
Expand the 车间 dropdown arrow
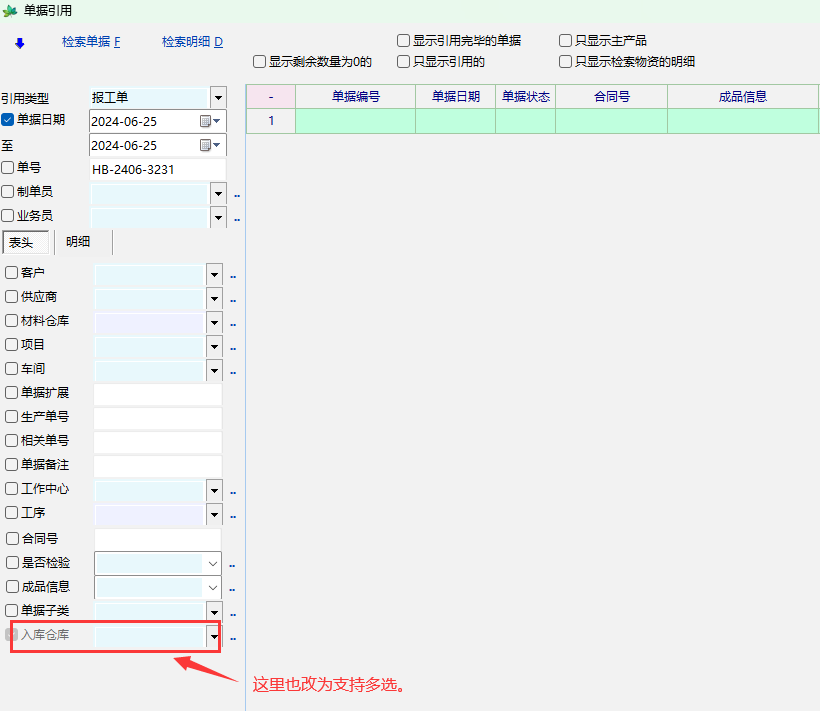coord(214,370)
